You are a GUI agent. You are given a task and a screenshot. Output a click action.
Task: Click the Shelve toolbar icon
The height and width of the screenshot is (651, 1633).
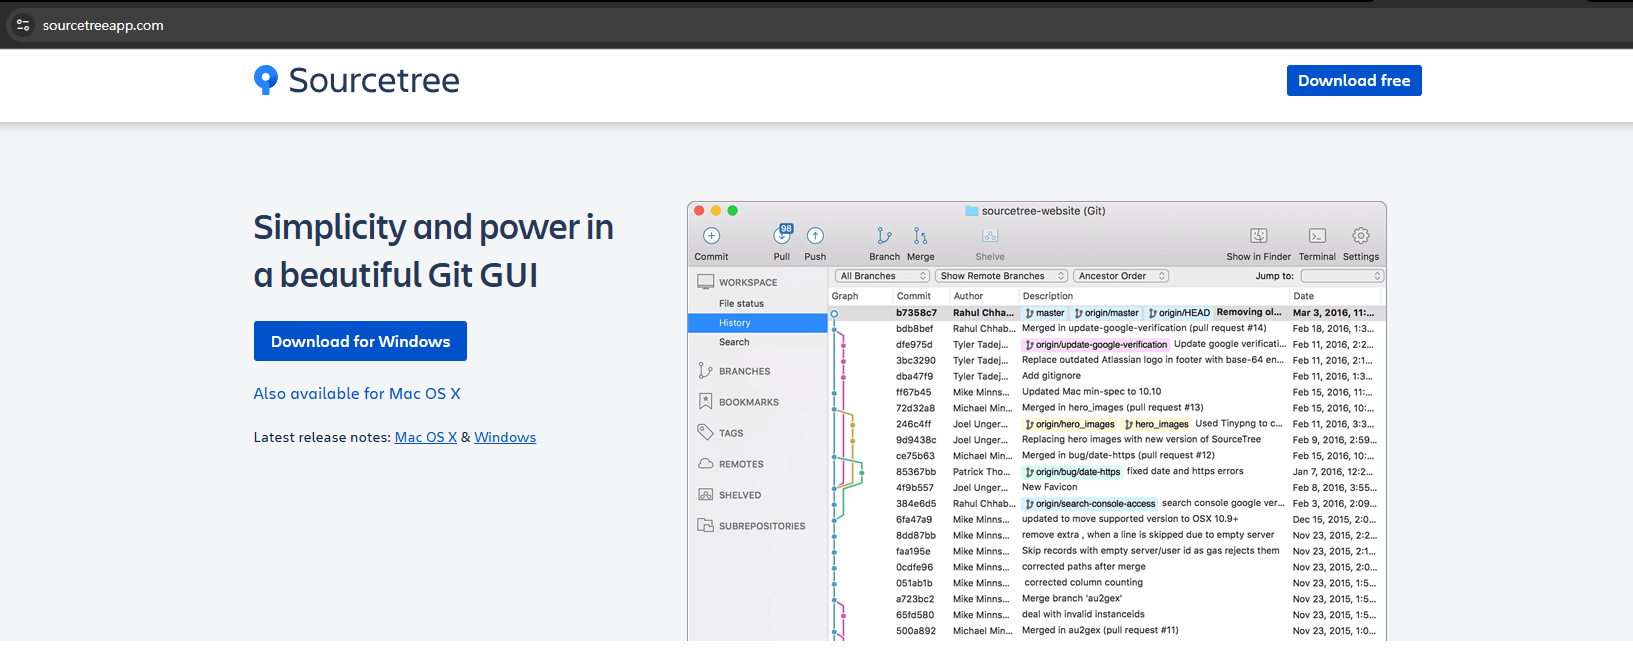(990, 236)
